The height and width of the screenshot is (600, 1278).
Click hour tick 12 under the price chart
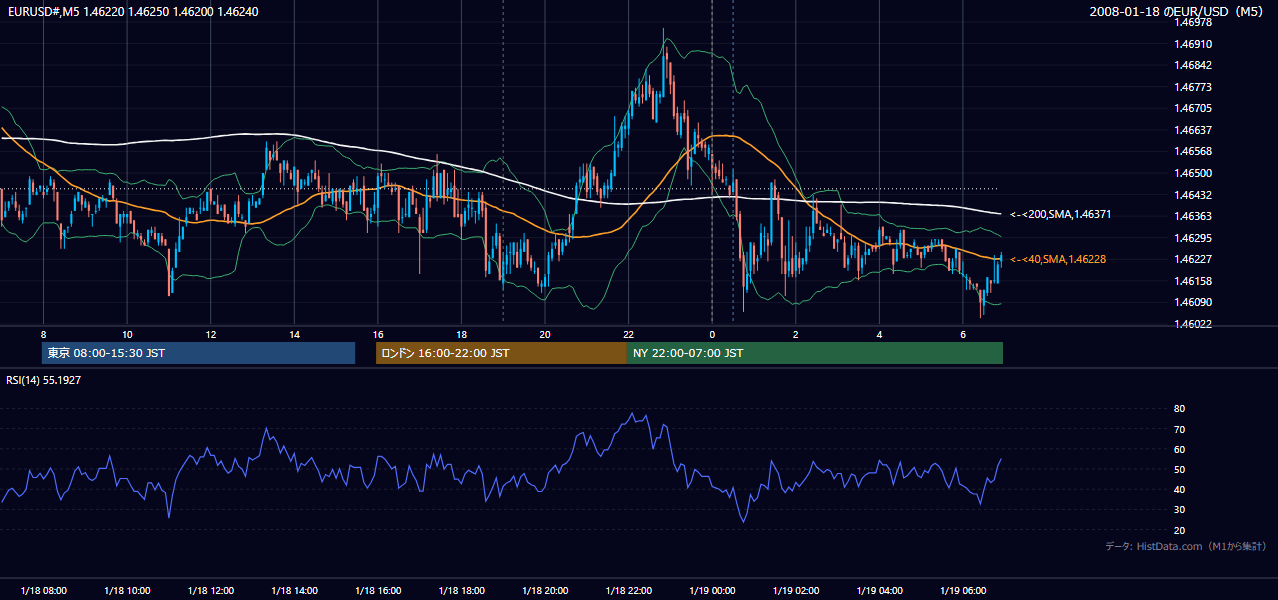pos(210,334)
